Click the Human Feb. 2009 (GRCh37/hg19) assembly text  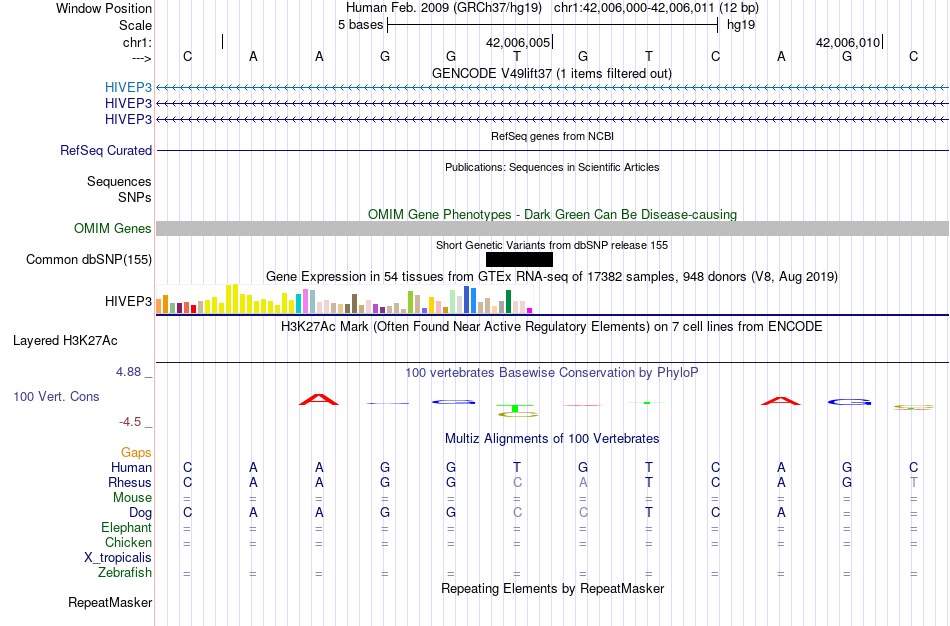point(444,8)
